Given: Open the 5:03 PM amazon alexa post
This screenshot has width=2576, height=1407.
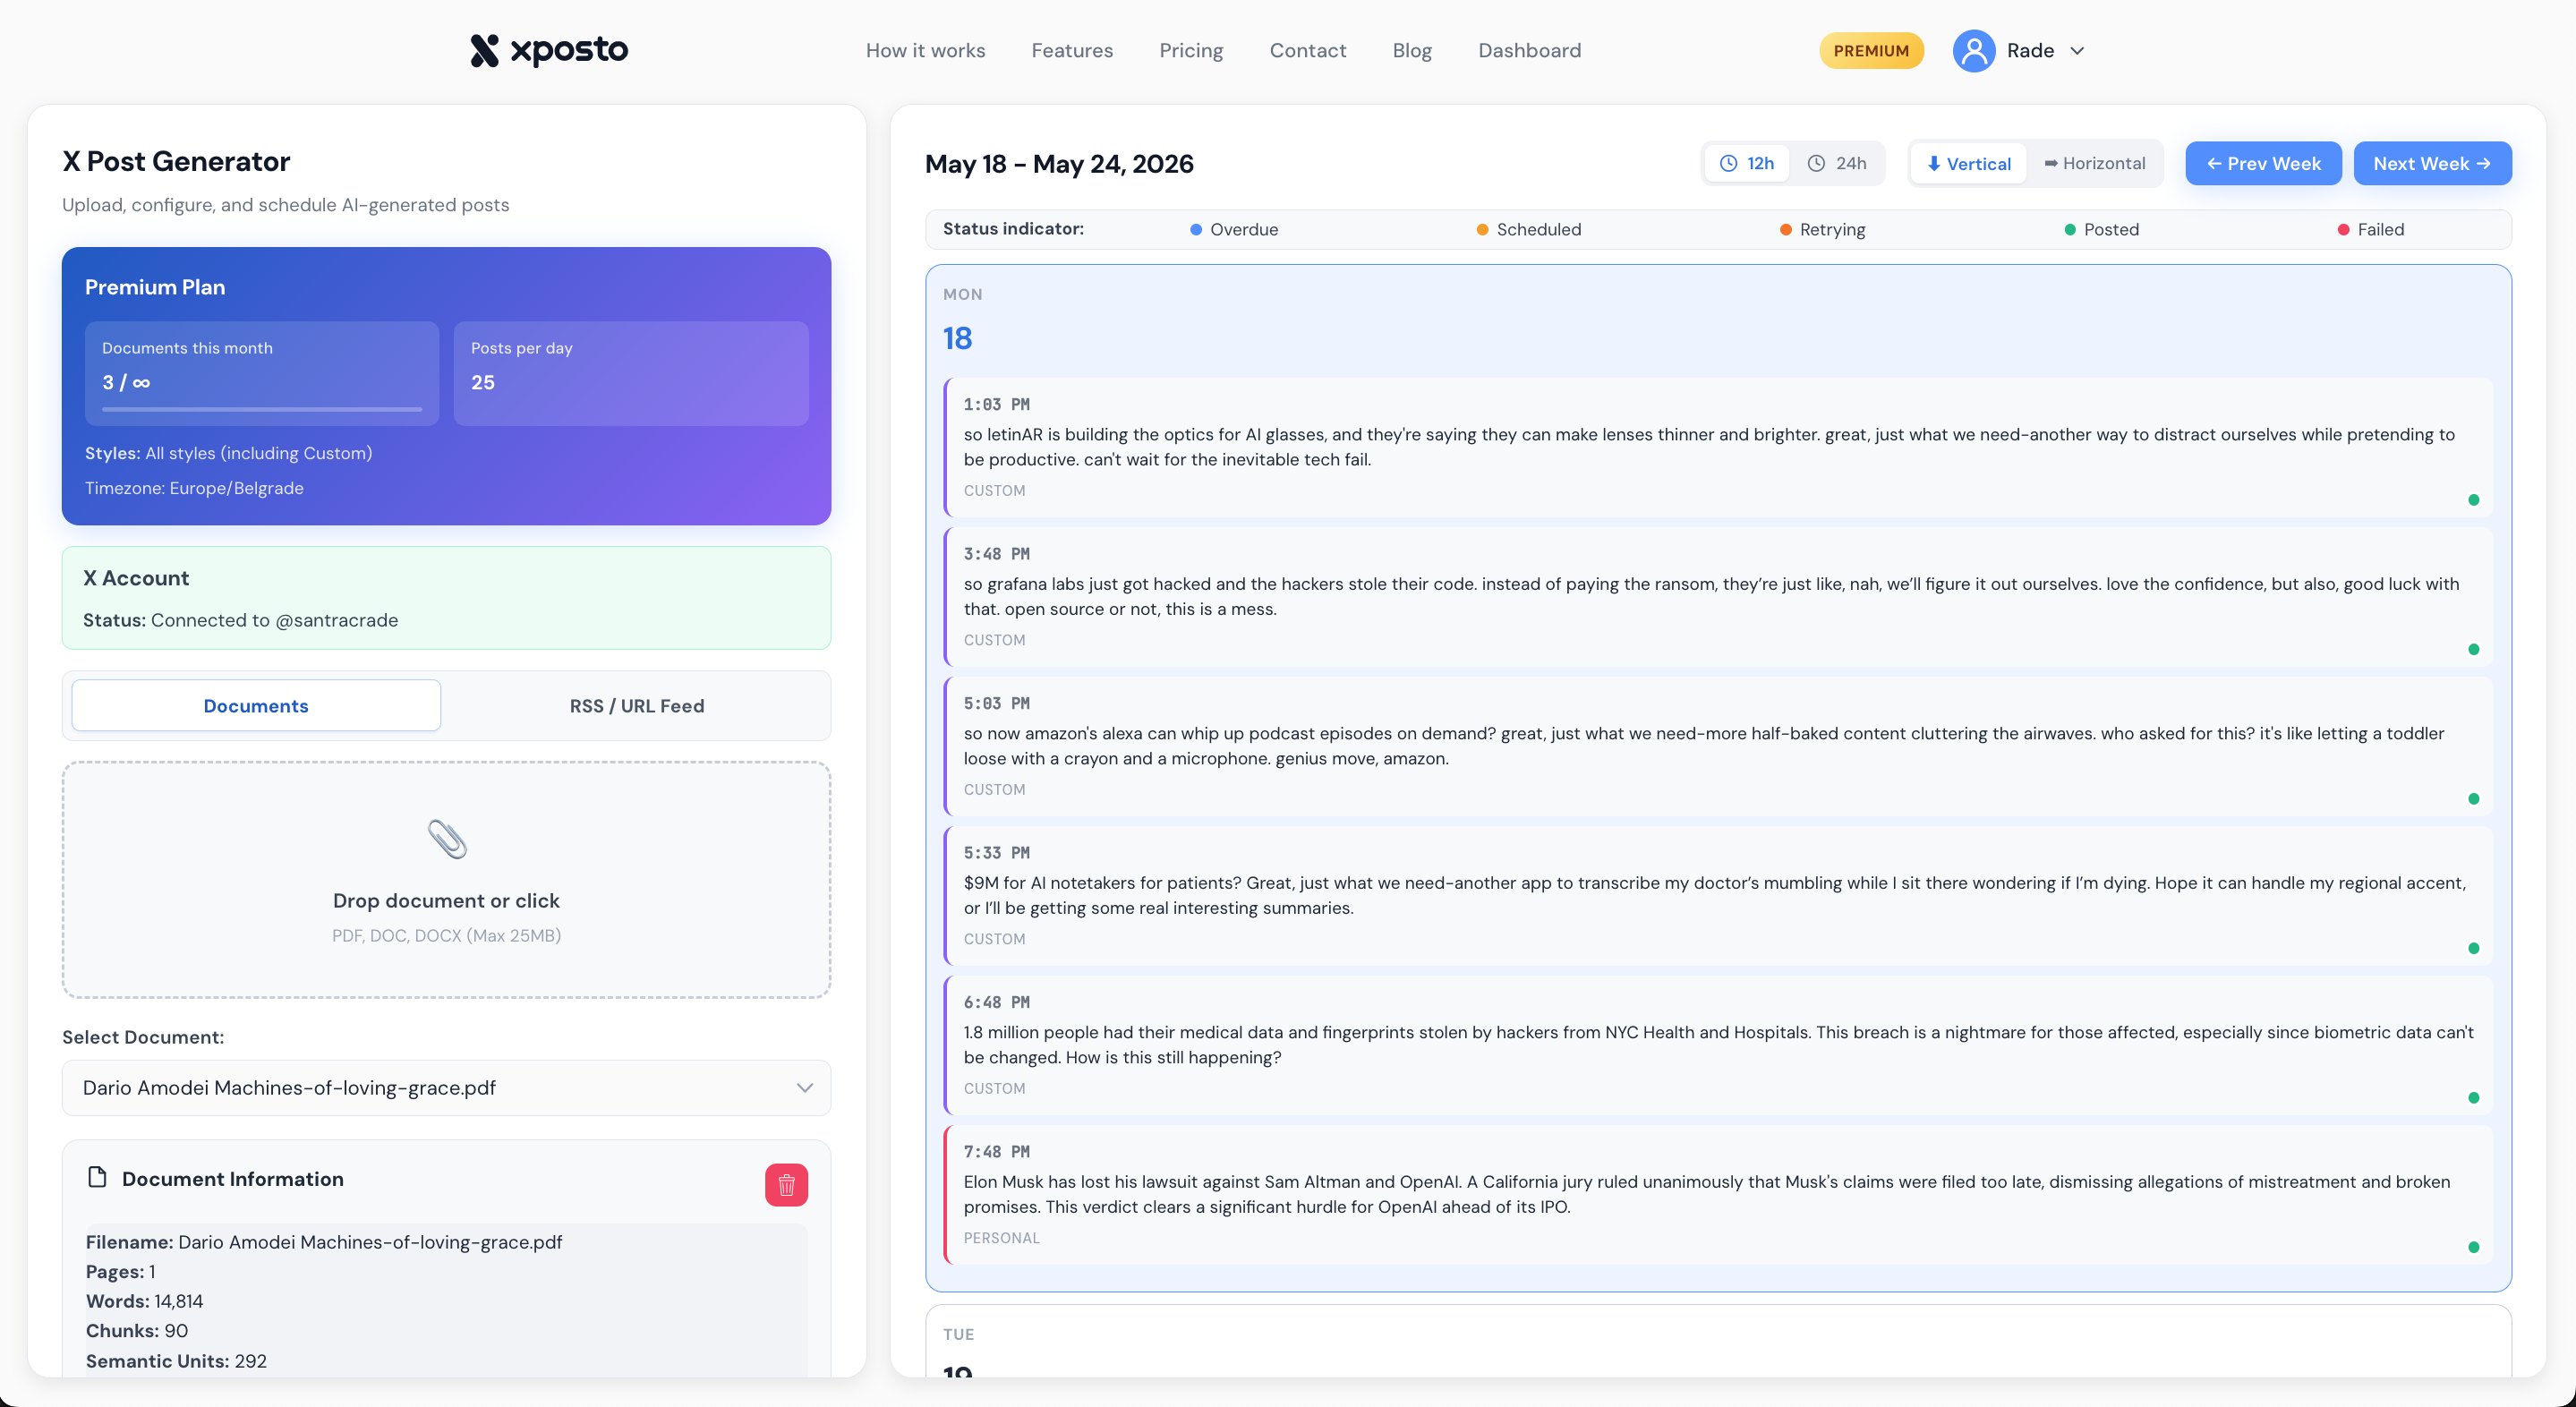Looking at the screenshot, I should click(x=1717, y=746).
